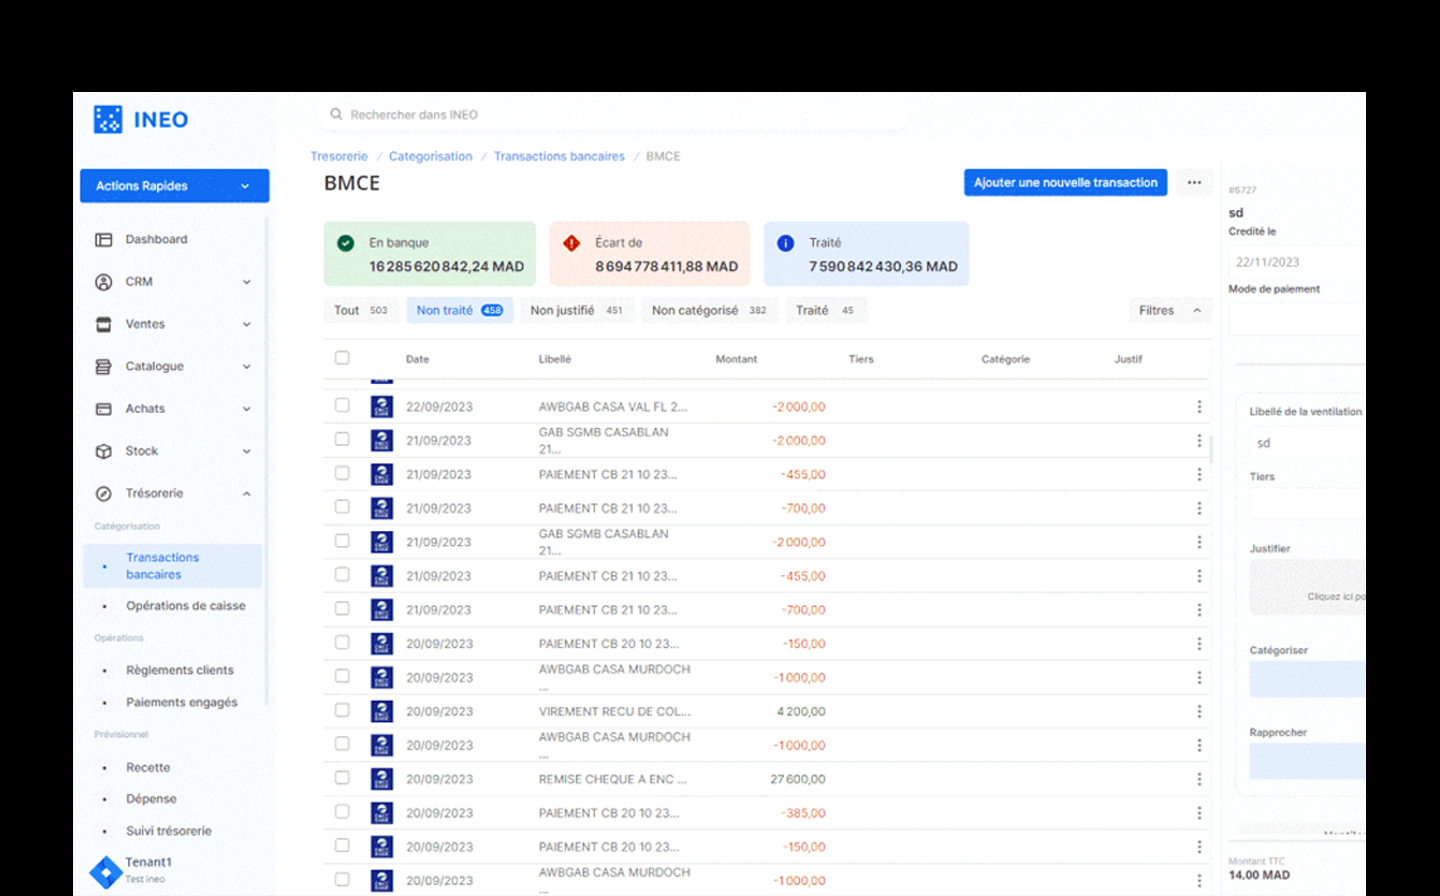Click the INEO logo icon
Viewport: 1440px width, 896px height.
point(108,120)
